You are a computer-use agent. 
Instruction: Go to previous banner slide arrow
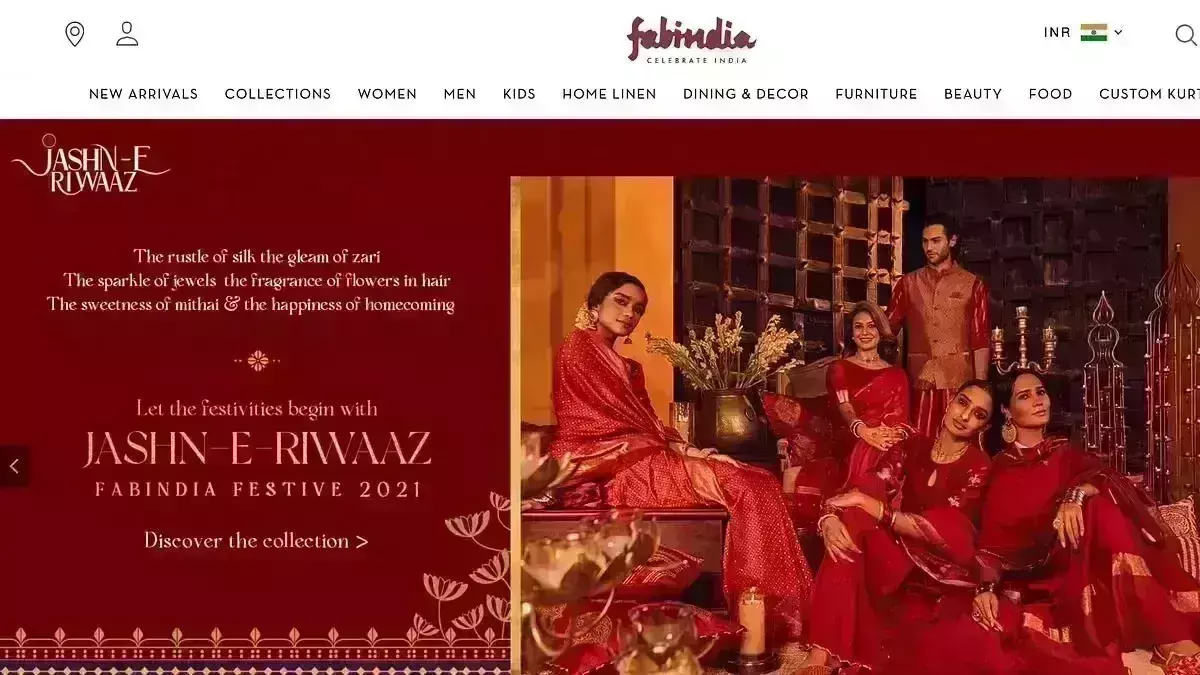tap(14, 466)
